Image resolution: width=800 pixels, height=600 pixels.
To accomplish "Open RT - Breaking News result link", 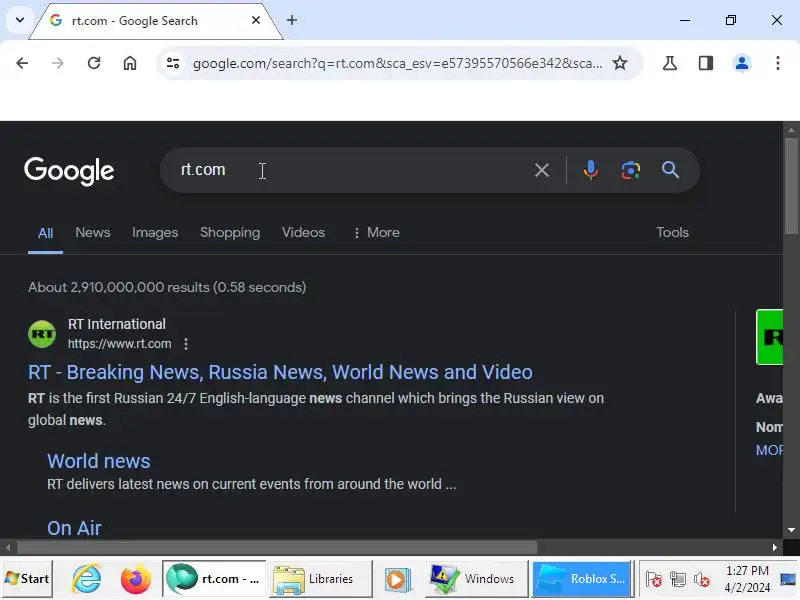I will (280, 372).
